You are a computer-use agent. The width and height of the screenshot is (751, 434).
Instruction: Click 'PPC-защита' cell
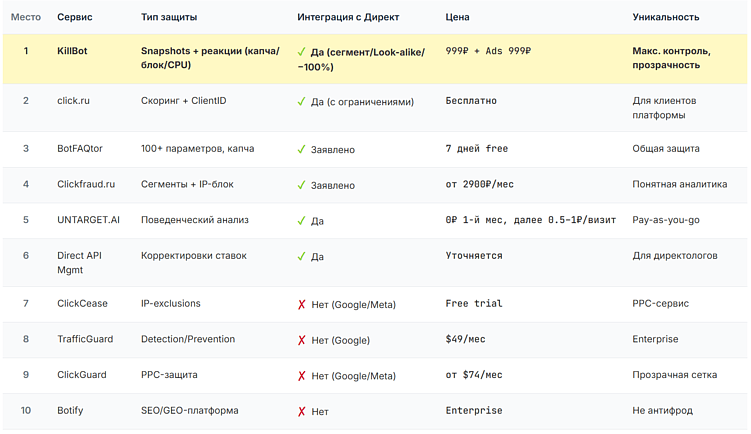click(x=169, y=375)
